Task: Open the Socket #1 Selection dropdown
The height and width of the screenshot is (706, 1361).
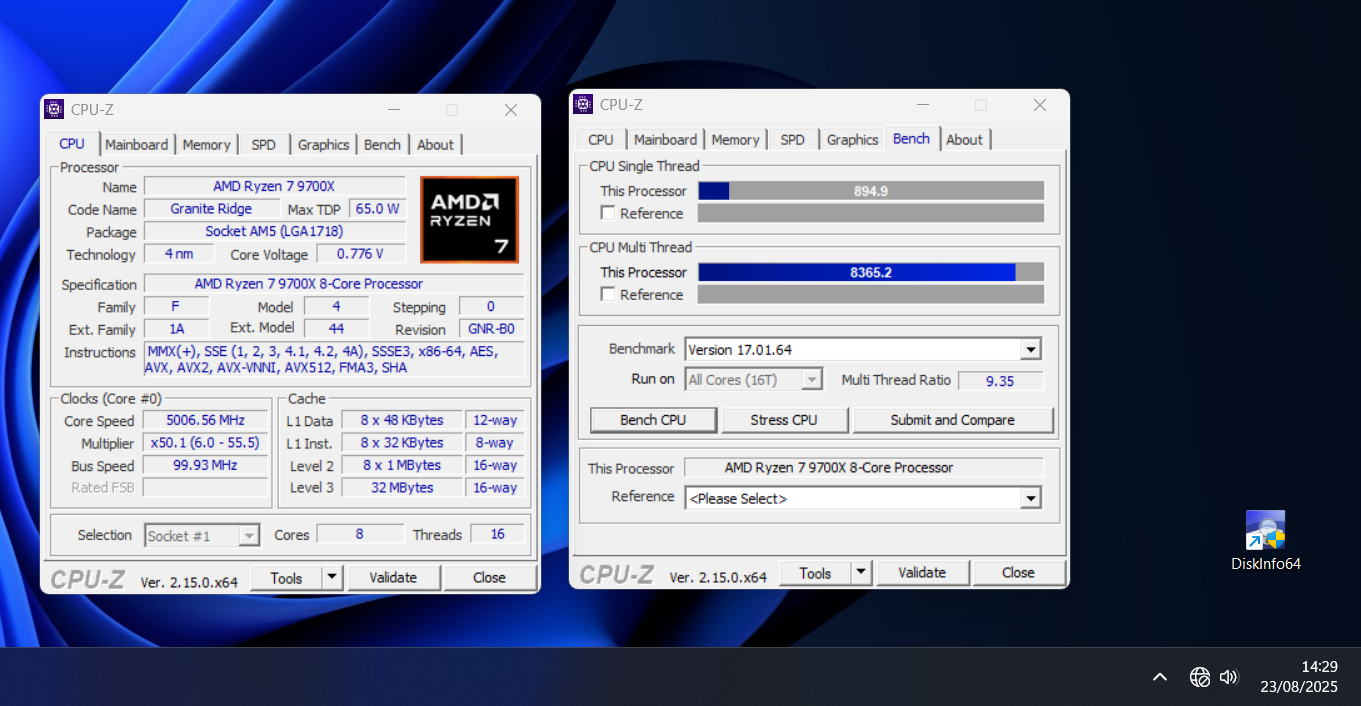Action: pos(249,536)
